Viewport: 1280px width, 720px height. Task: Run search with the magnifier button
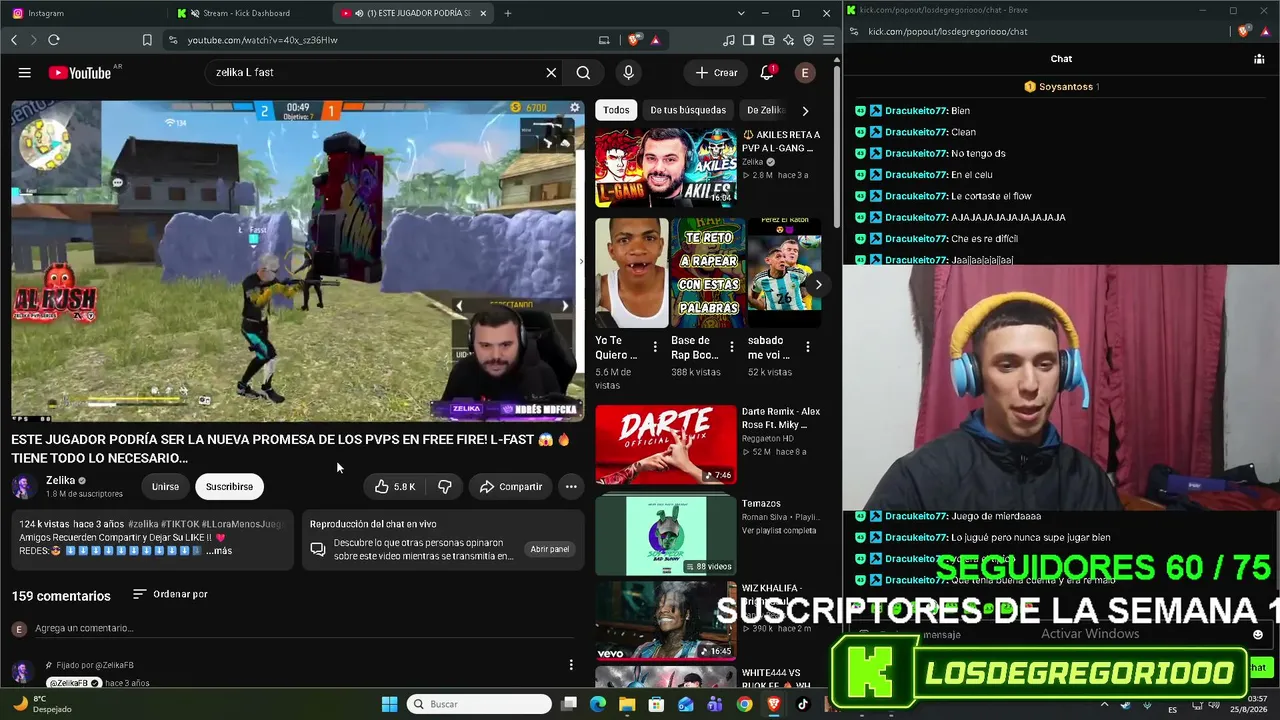583,72
